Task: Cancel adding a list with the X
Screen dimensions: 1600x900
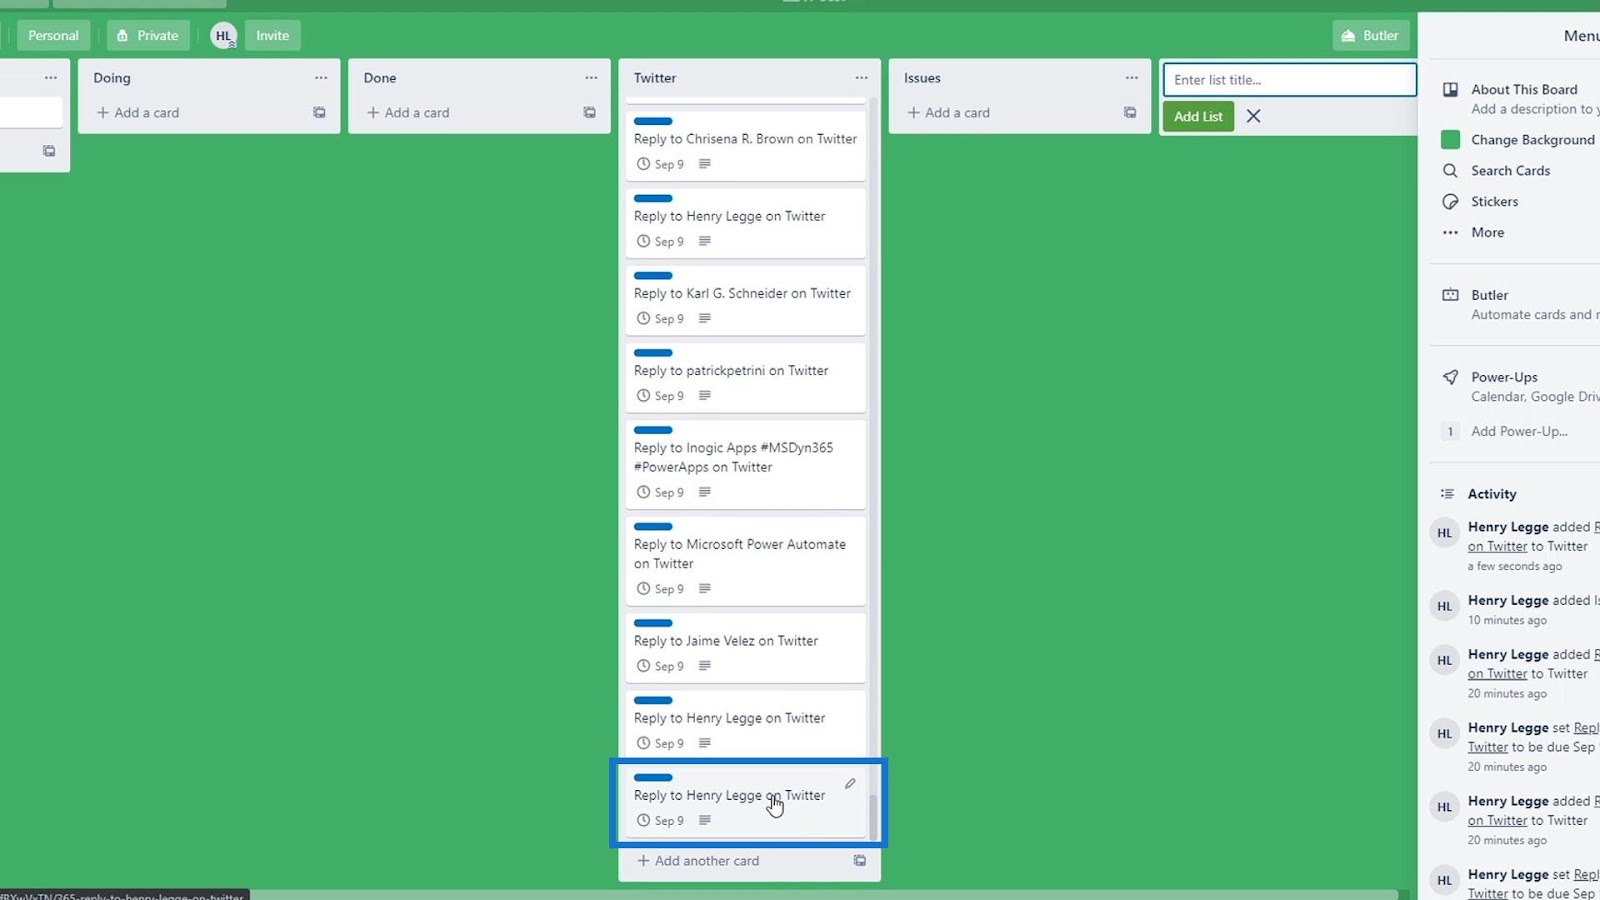Action: click(1253, 116)
